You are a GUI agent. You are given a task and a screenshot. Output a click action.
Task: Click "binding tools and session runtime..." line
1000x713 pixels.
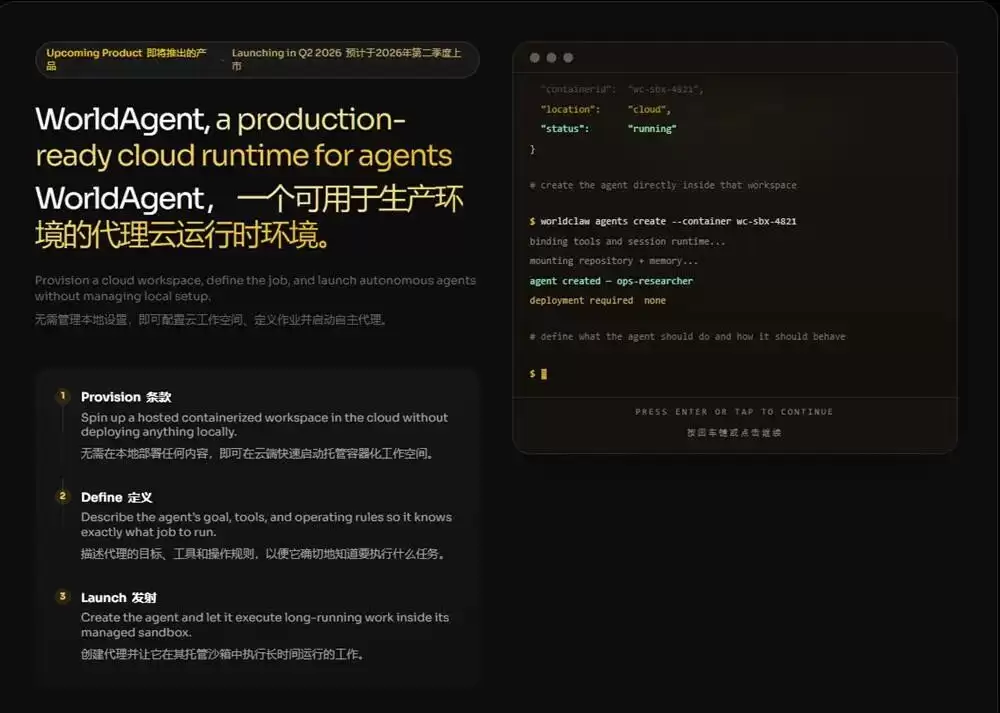point(627,241)
